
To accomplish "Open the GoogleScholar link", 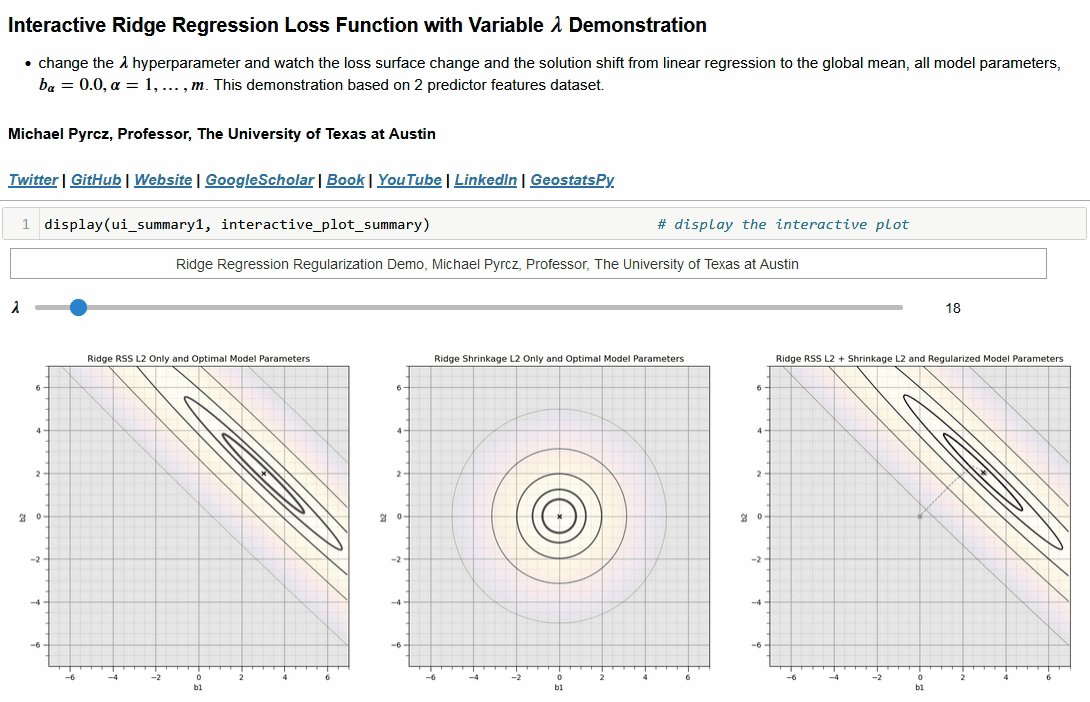I will tap(259, 180).
